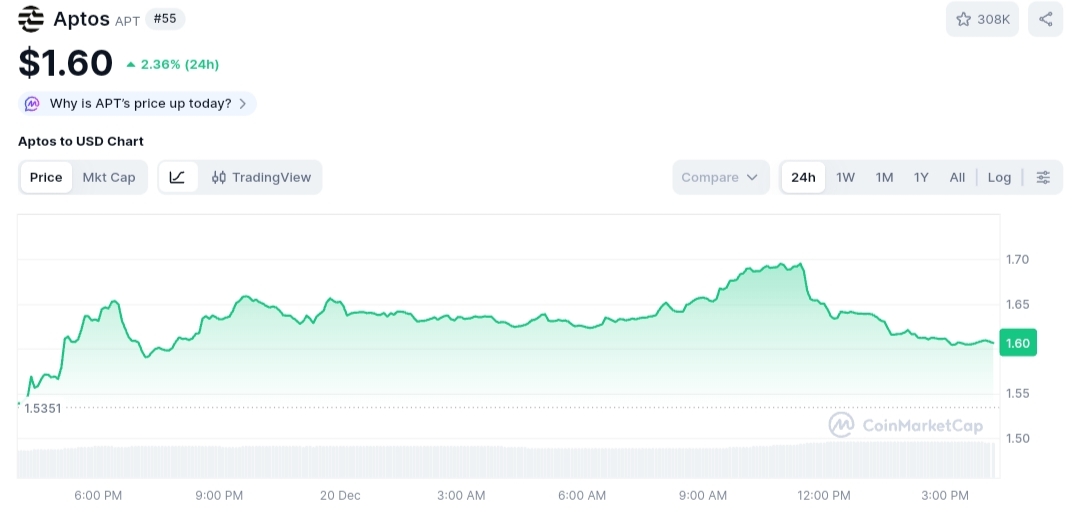
Task: Click the 1.5351 opening price label
Action: (43, 408)
